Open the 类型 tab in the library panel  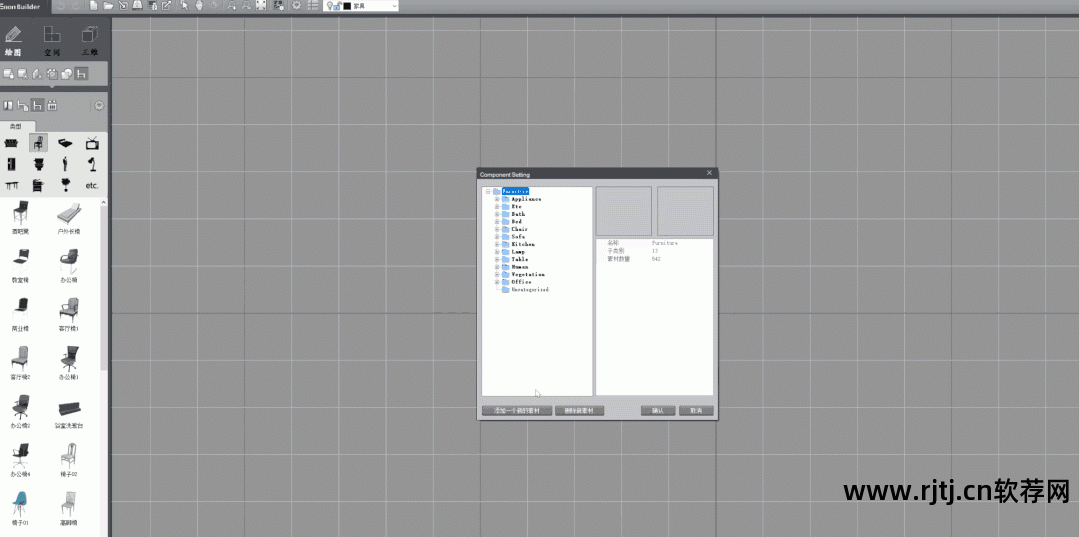pyautogui.click(x=16, y=126)
